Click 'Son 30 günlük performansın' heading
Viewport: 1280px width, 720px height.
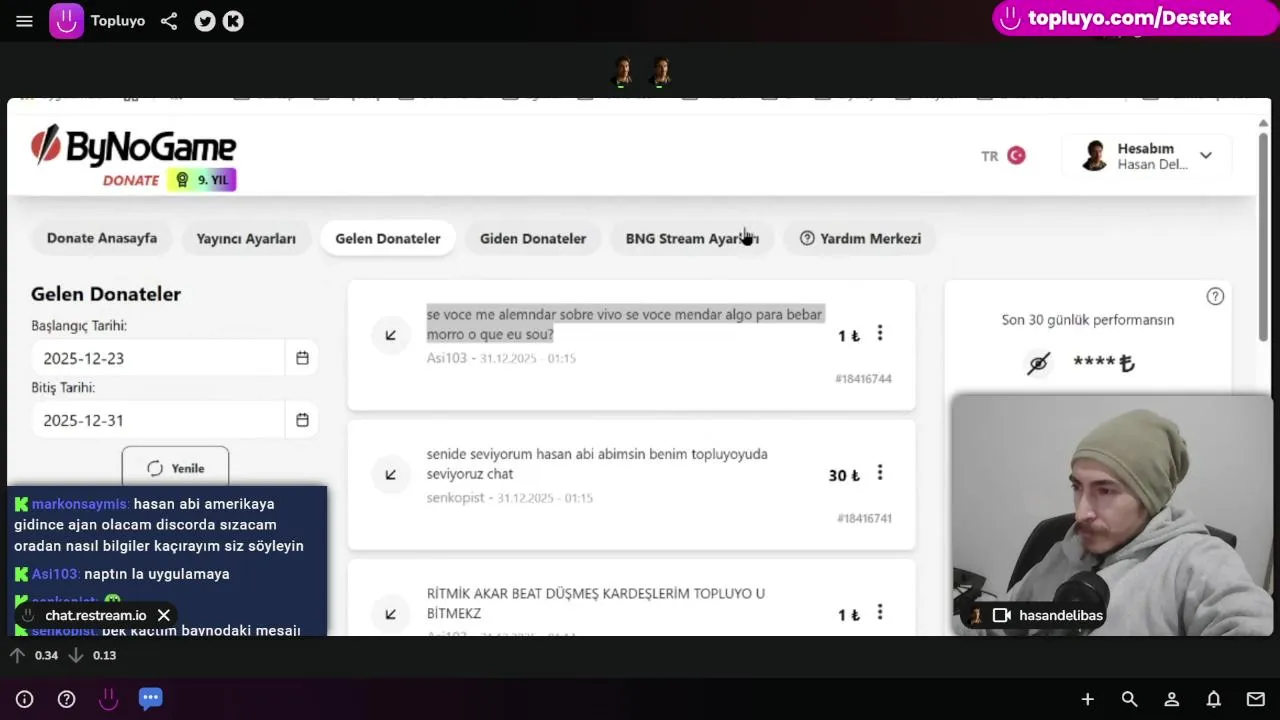1088,320
